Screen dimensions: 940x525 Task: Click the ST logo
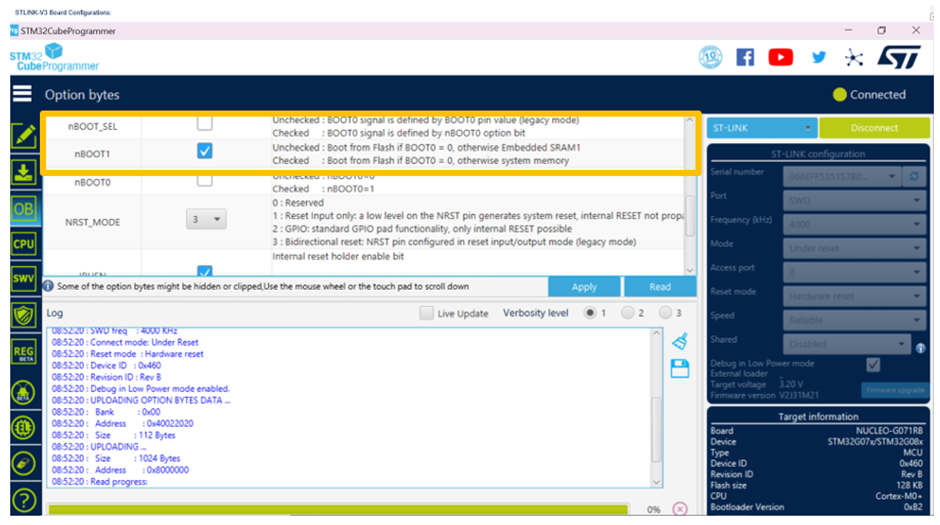point(899,58)
